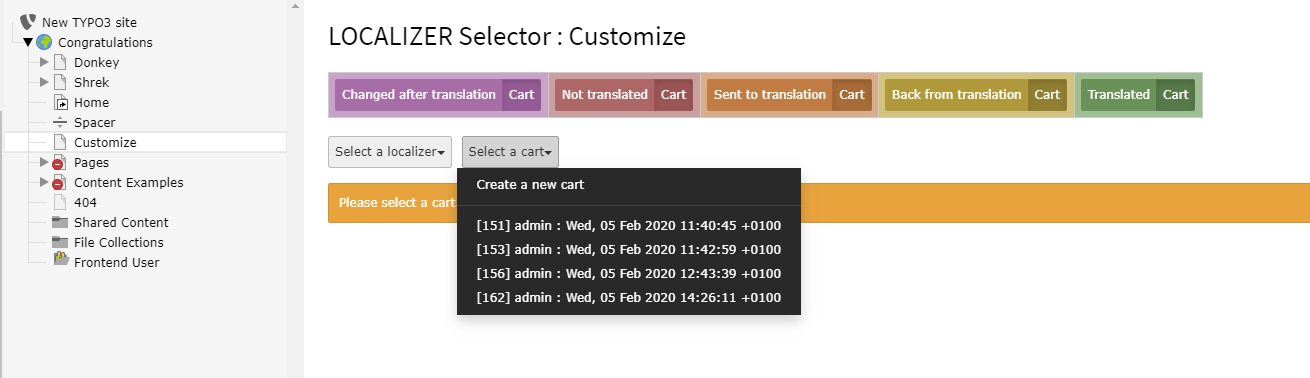Click the Donkey page icon
Viewport: 1310px width, 378px height.
pyautogui.click(x=60, y=62)
